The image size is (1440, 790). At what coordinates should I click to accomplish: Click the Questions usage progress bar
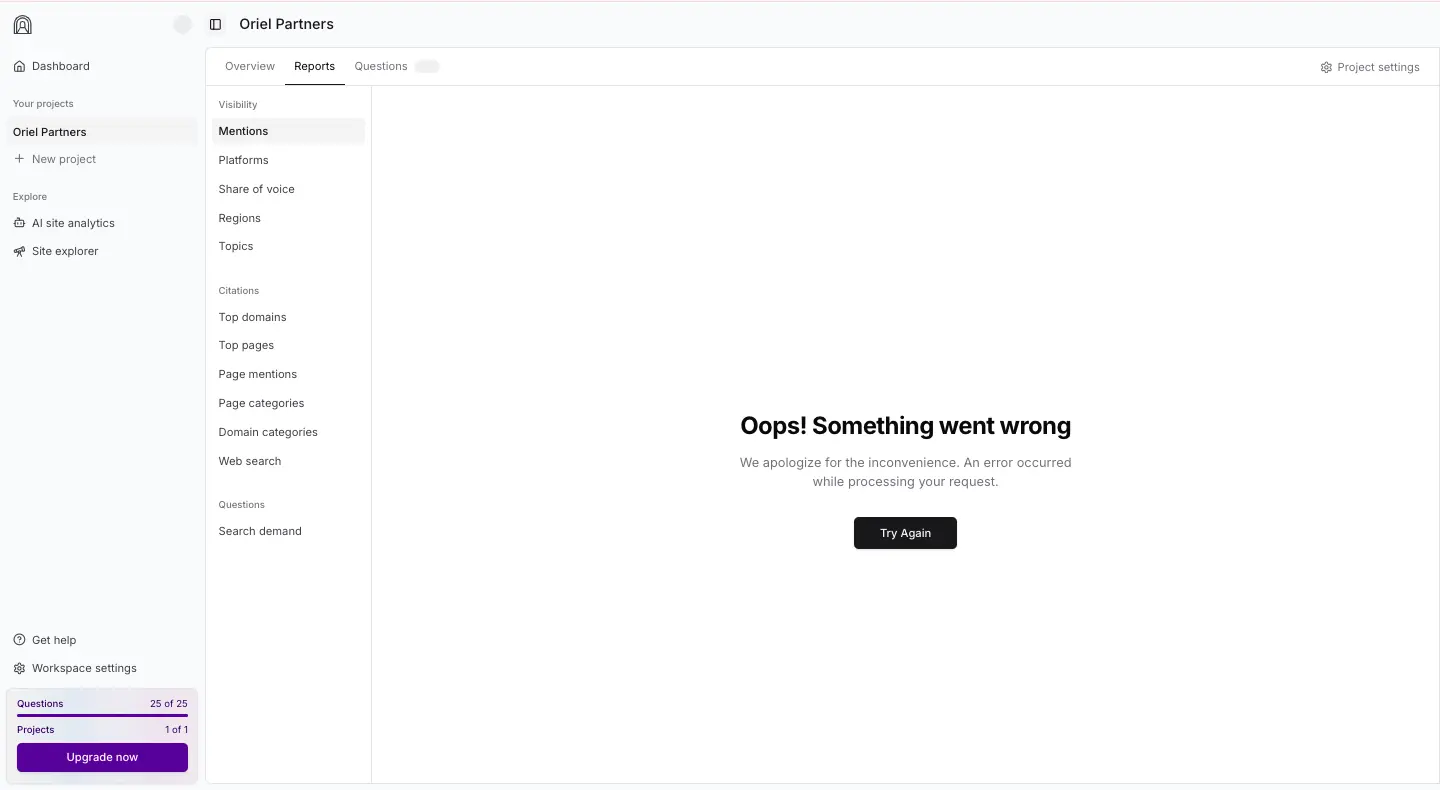[x=102, y=715]
